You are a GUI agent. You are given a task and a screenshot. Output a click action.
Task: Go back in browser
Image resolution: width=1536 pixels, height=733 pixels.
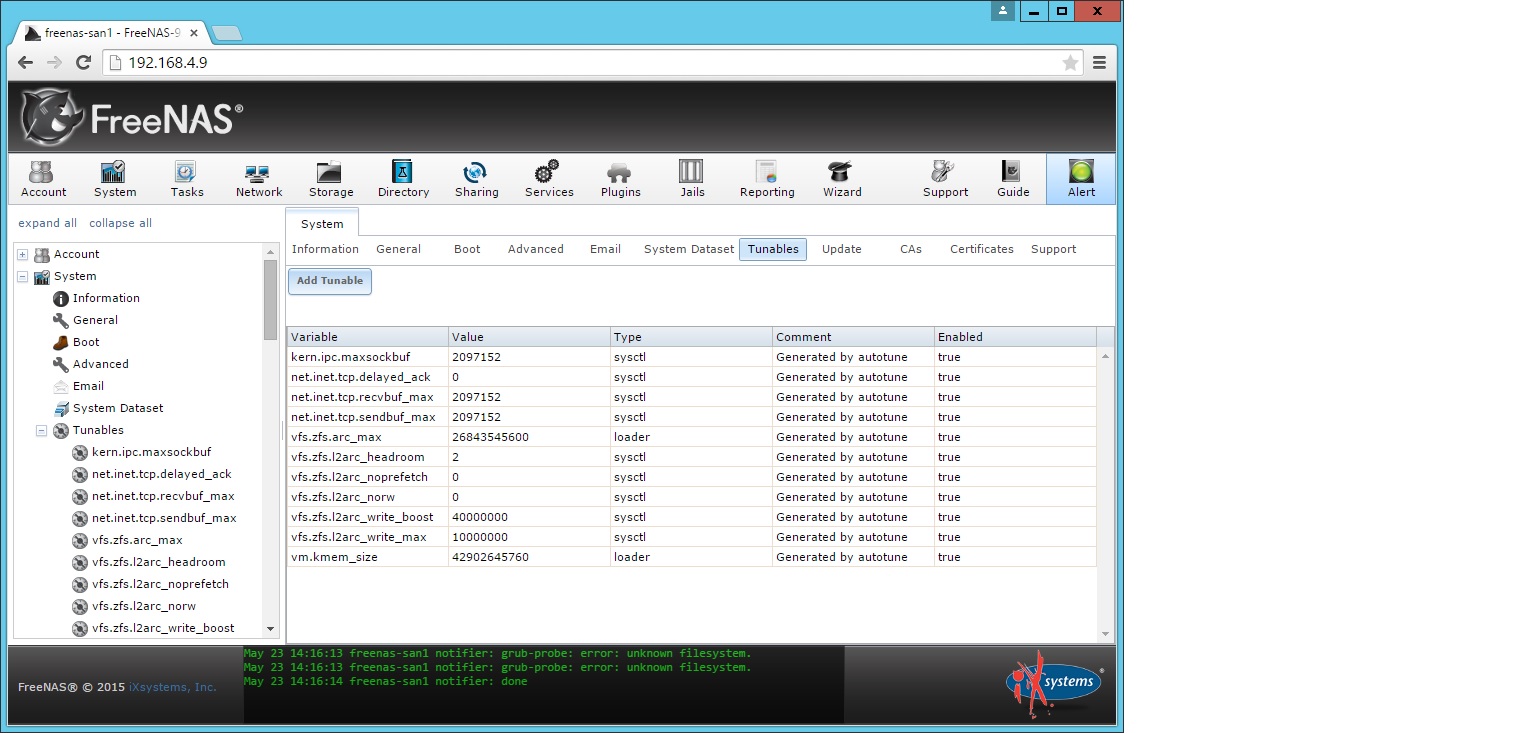(x=26, y=62)
